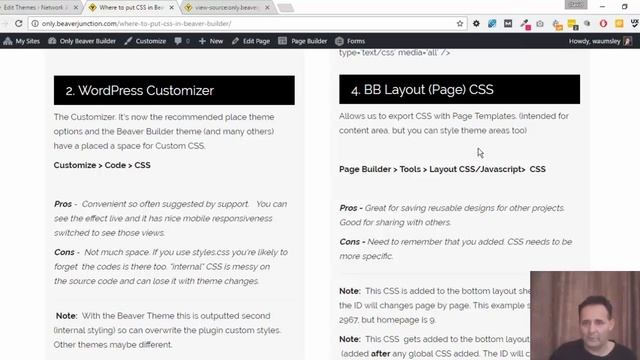Reload the page with the refresh icon
Viewport: 640px width, 360px height.
pyautogui.click(x=18, y=23)
